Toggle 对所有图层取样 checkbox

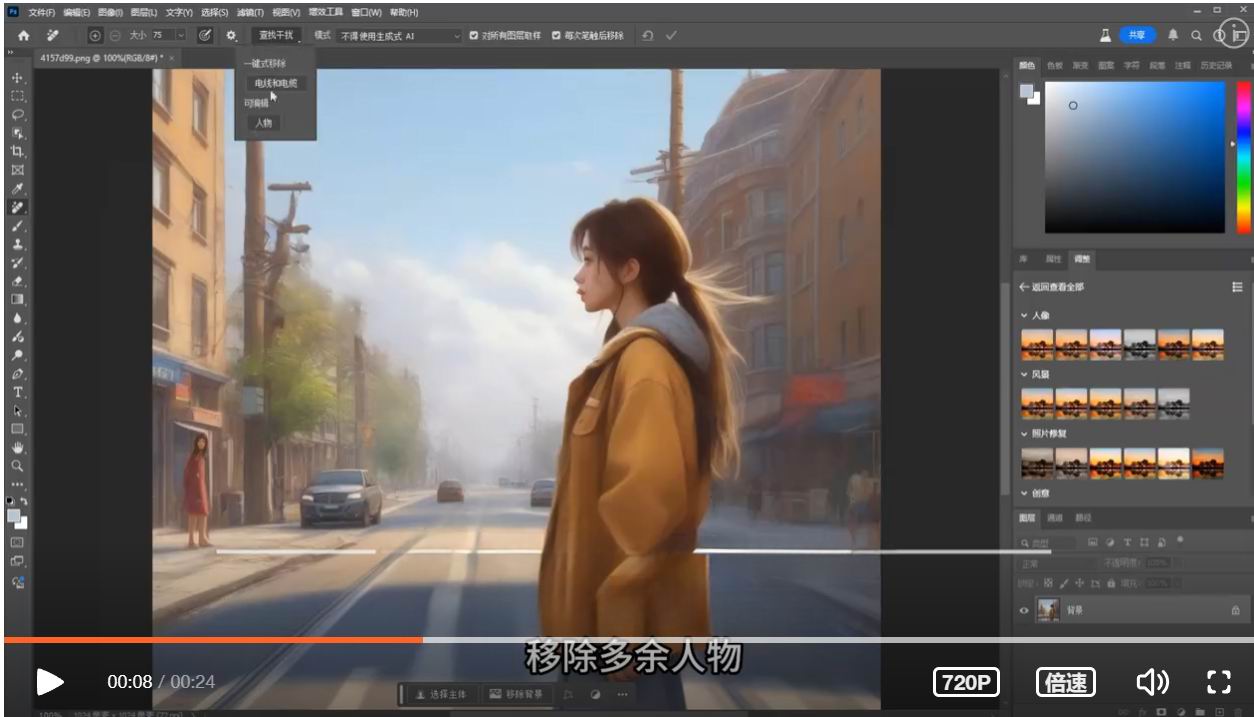pos(474,35)
